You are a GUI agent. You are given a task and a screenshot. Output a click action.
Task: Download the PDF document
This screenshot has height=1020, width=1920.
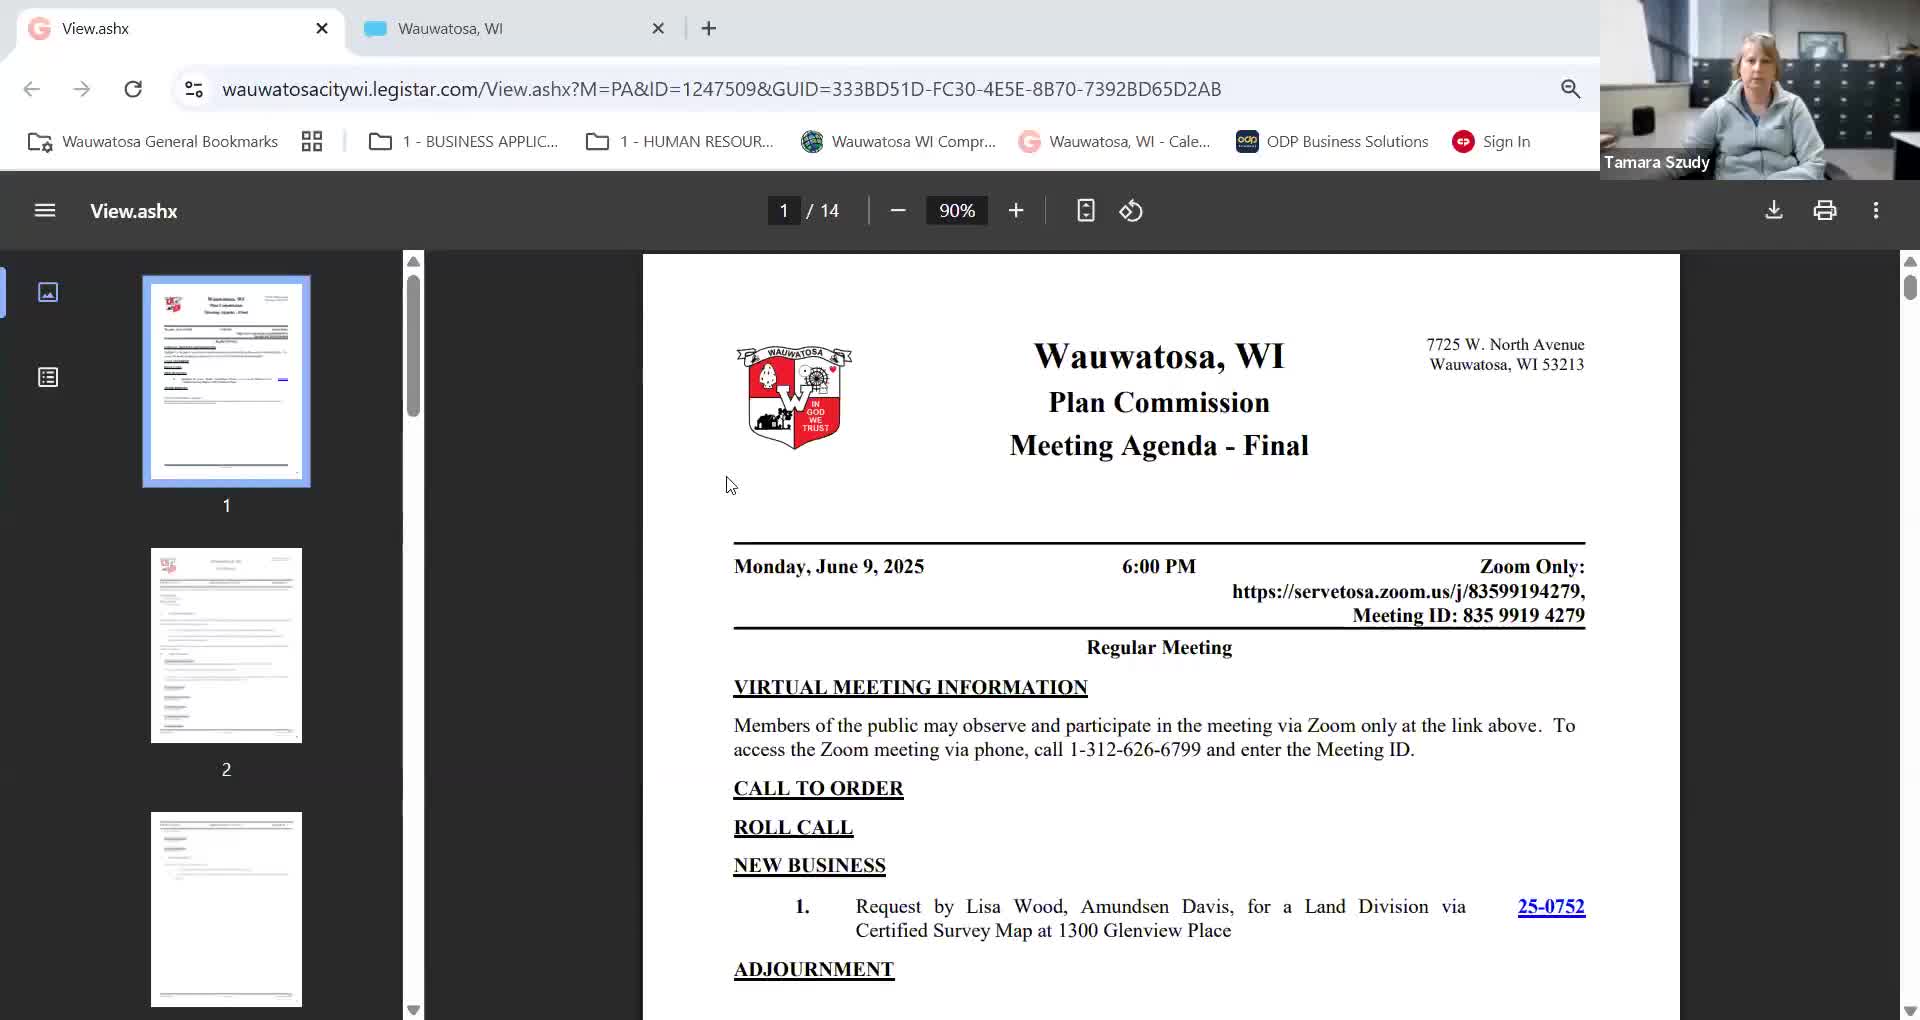coord(1773,210)
